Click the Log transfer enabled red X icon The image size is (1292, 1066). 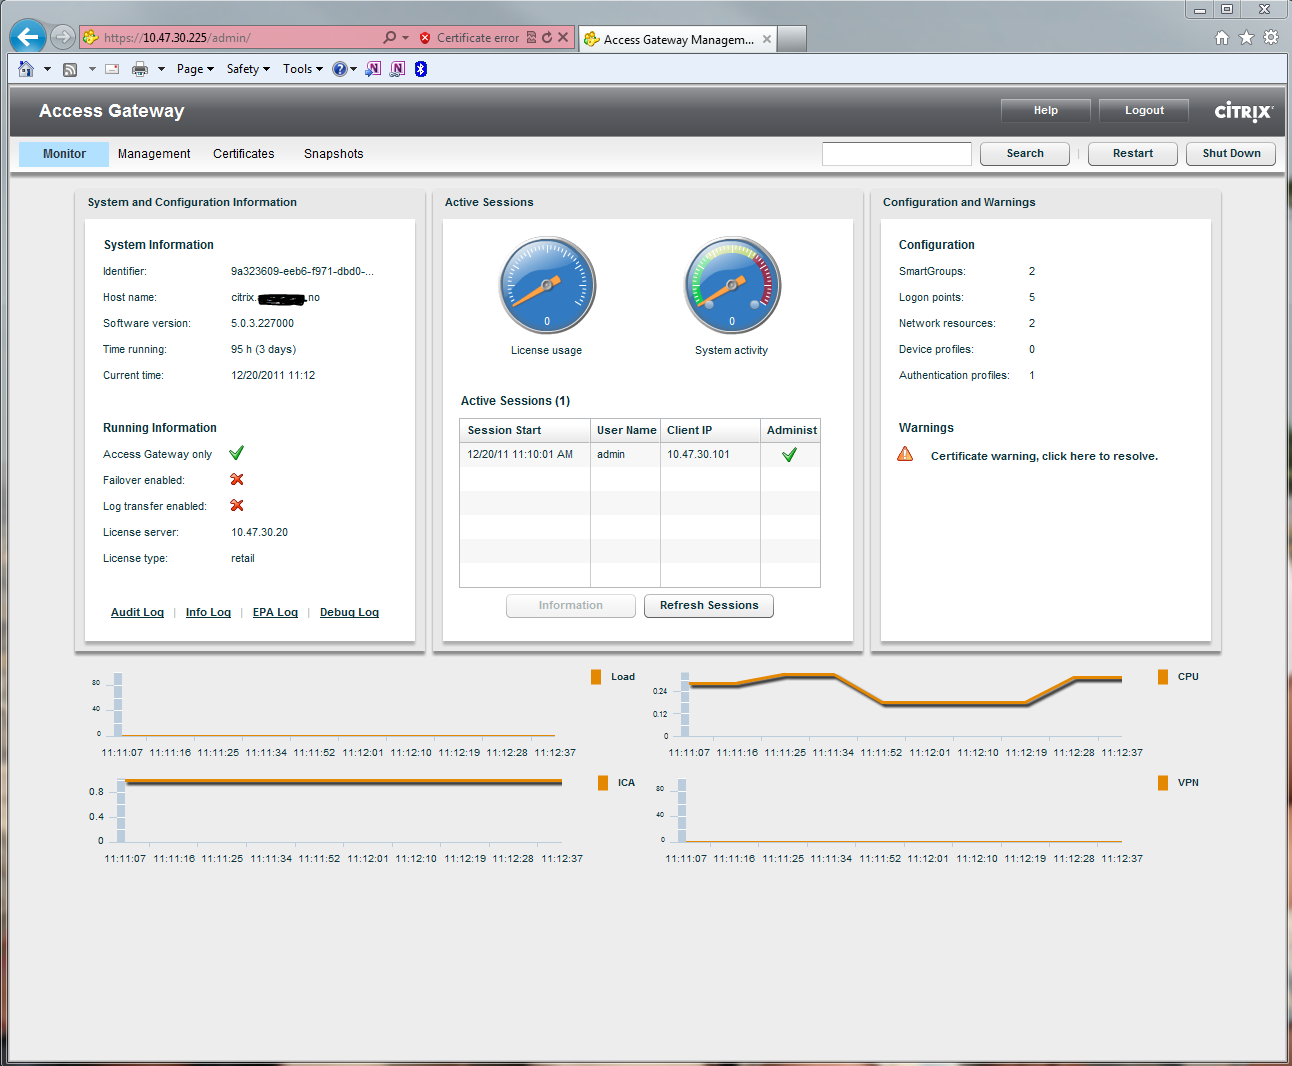click(x=237, y=506)
